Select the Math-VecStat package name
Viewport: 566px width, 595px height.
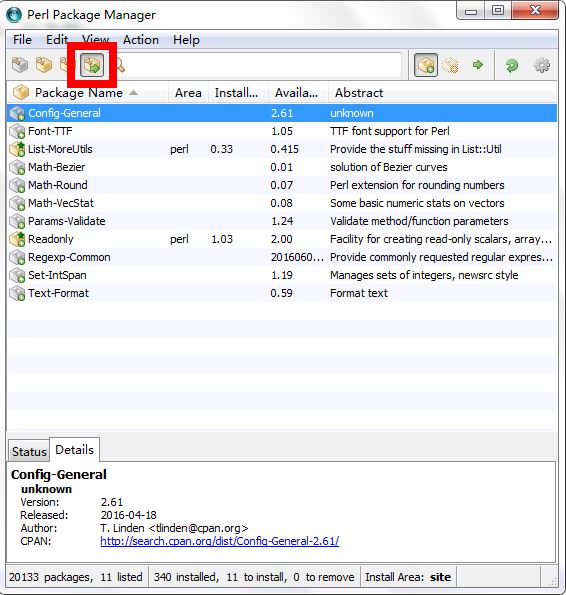[x=61, y=203]
